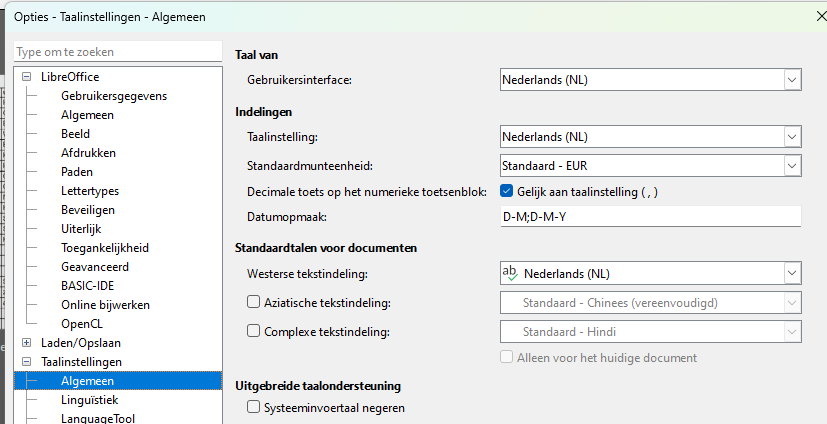Select Gebruikersgegevens in the tree
Image resolution: width=827 pixels, height=424 pixels.
[113, 96]
